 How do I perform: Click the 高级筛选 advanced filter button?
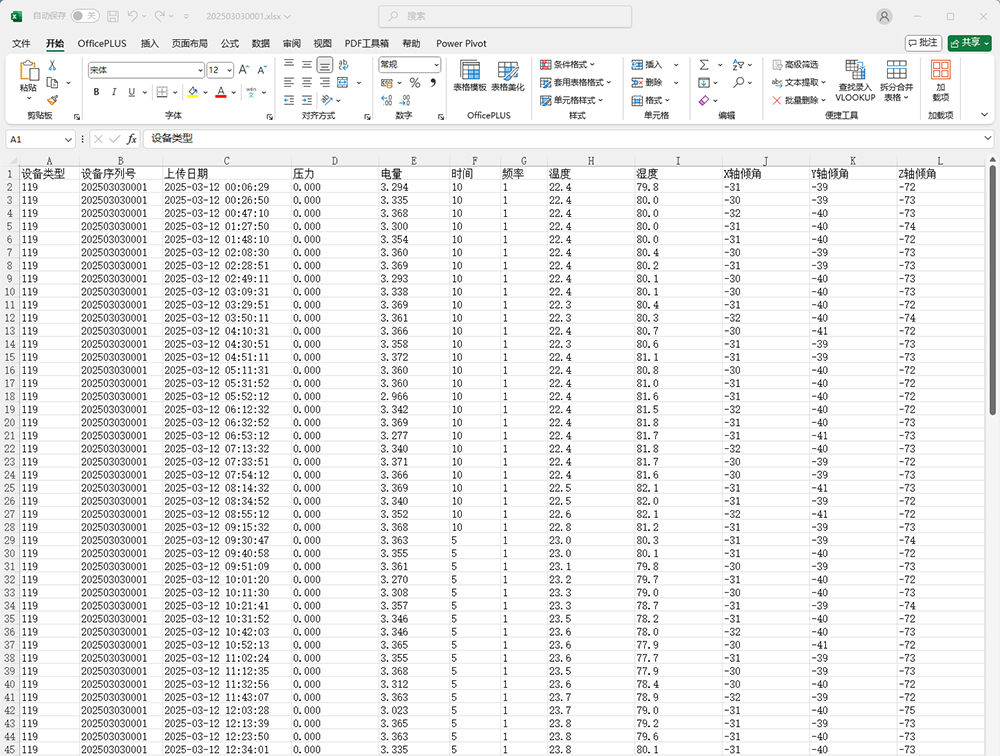795,64
